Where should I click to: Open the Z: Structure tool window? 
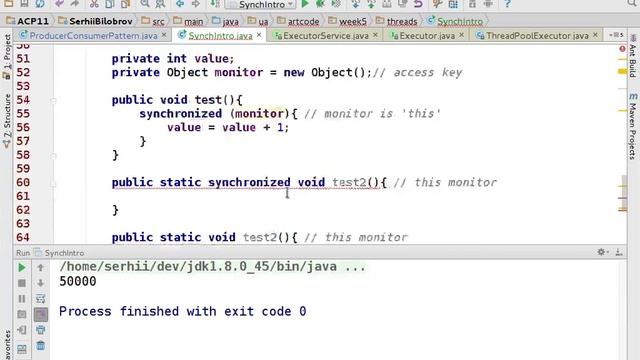coord(7,121)
